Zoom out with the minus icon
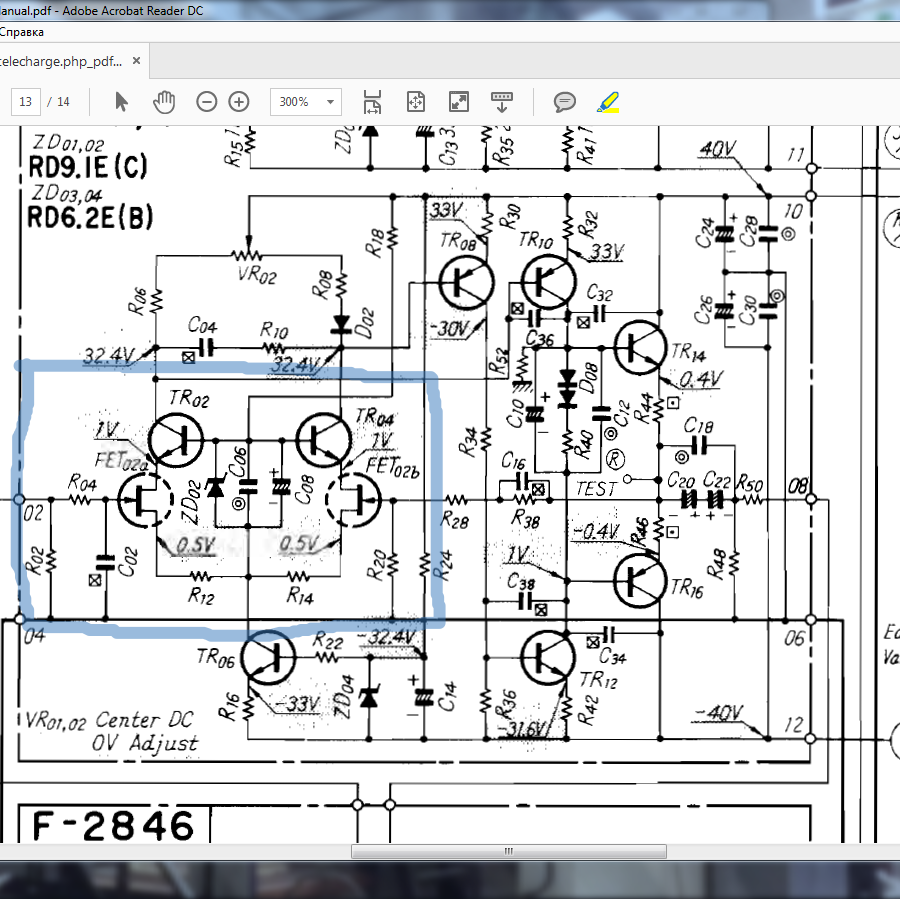Viewport: 900px width, 899px height. (207, 102)
